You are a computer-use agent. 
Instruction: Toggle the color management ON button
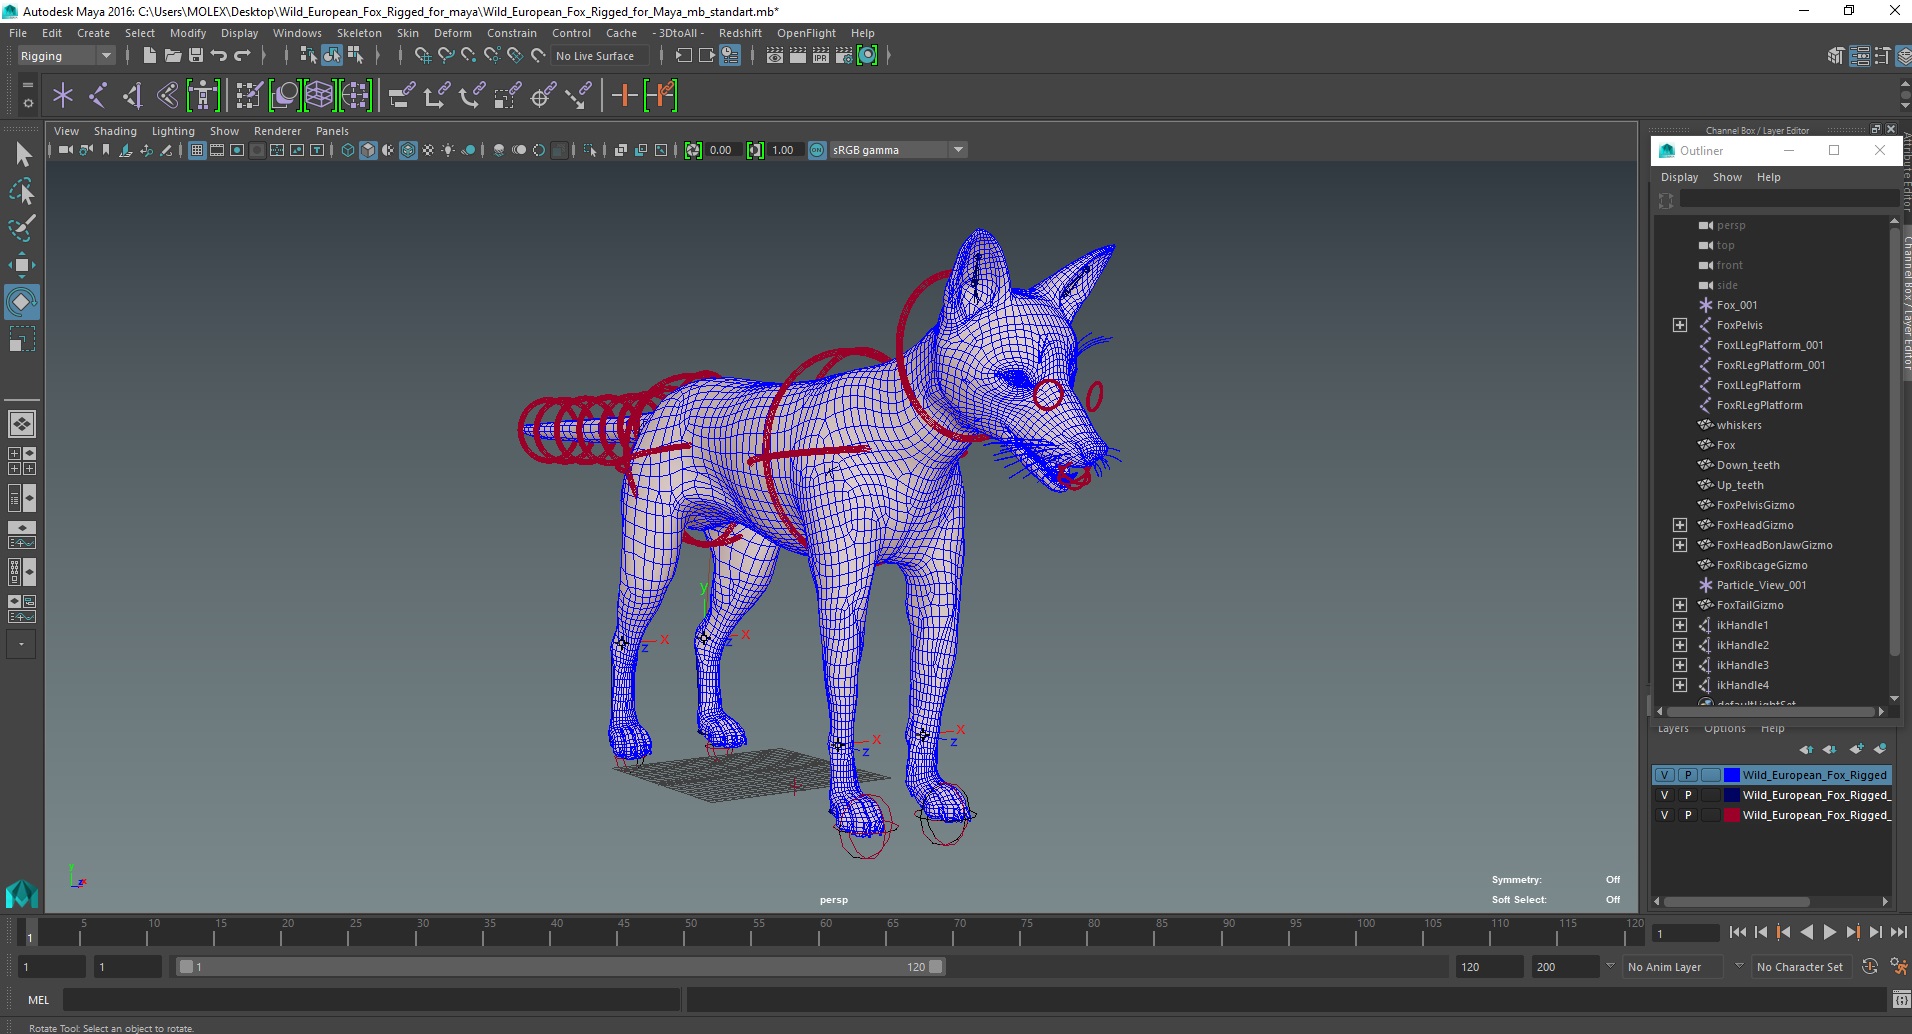tap(817, 150)
